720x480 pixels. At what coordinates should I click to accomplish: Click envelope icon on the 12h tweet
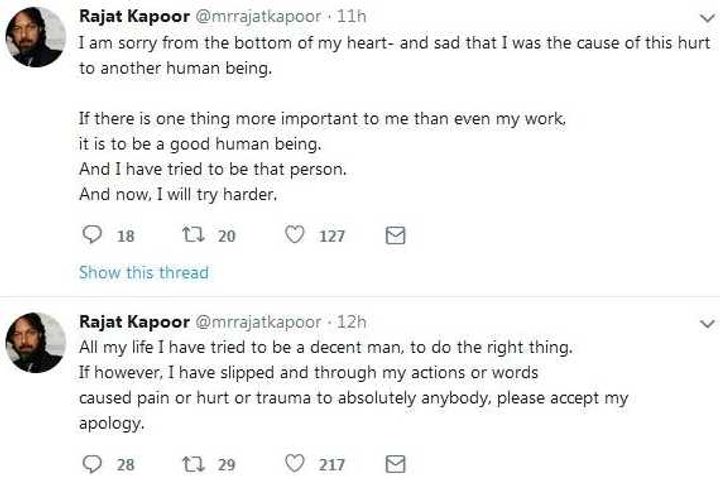coord(395,463)
